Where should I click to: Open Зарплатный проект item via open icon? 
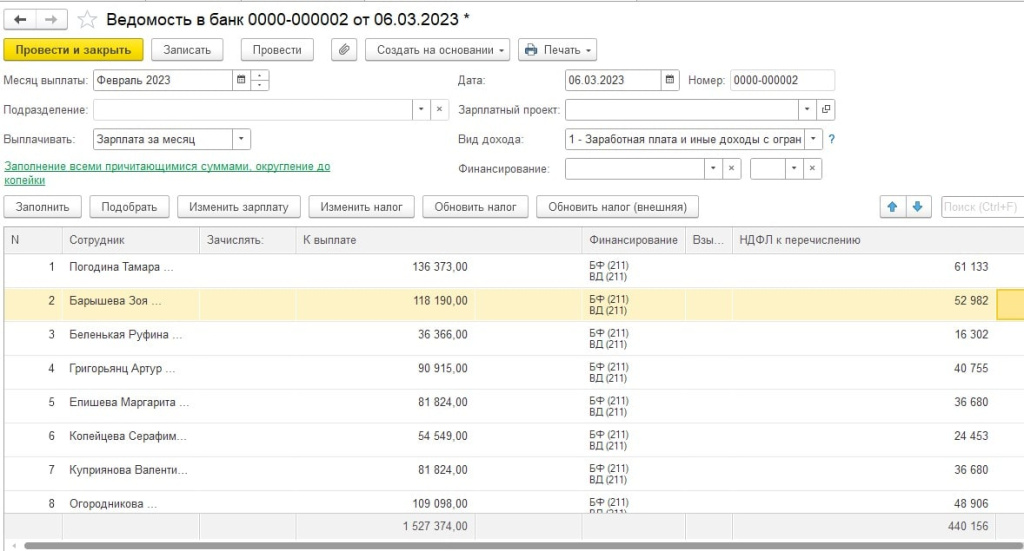point(826,110)
